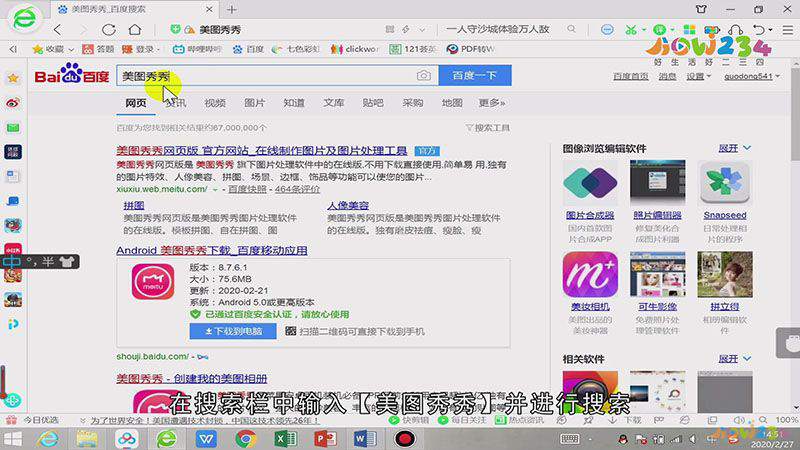This screenshot has width=800, height=450.
Task: Open the guodong541 account dropdown
Action: pos(752,76)
